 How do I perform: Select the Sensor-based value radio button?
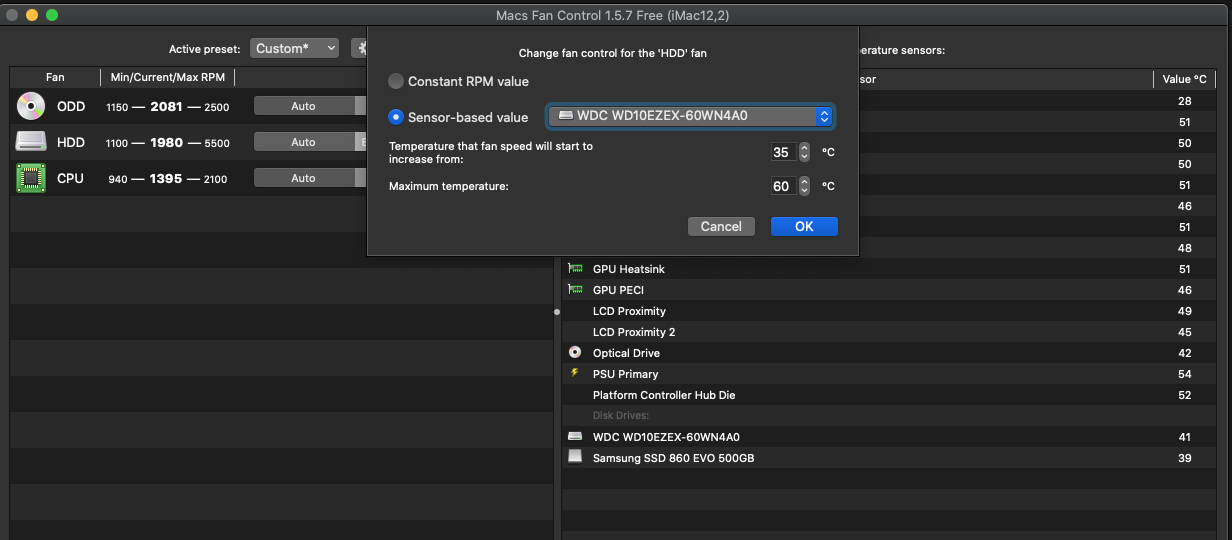coord(397,117)
